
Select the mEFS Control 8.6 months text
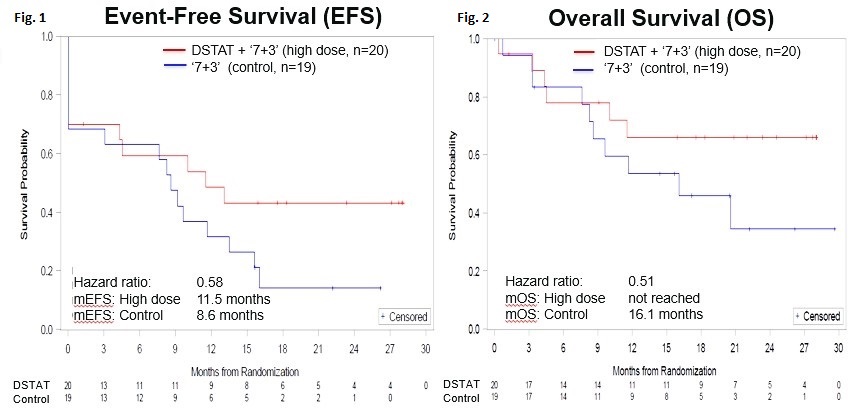[229, 315]
